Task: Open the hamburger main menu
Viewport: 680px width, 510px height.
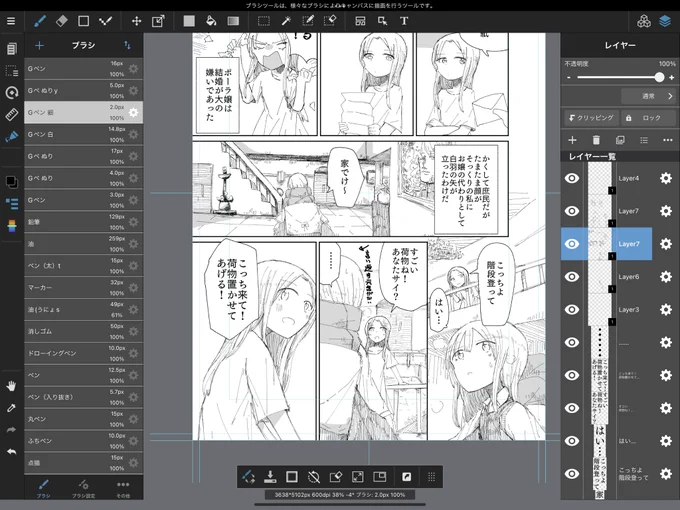Action: (x=11, y=21)
